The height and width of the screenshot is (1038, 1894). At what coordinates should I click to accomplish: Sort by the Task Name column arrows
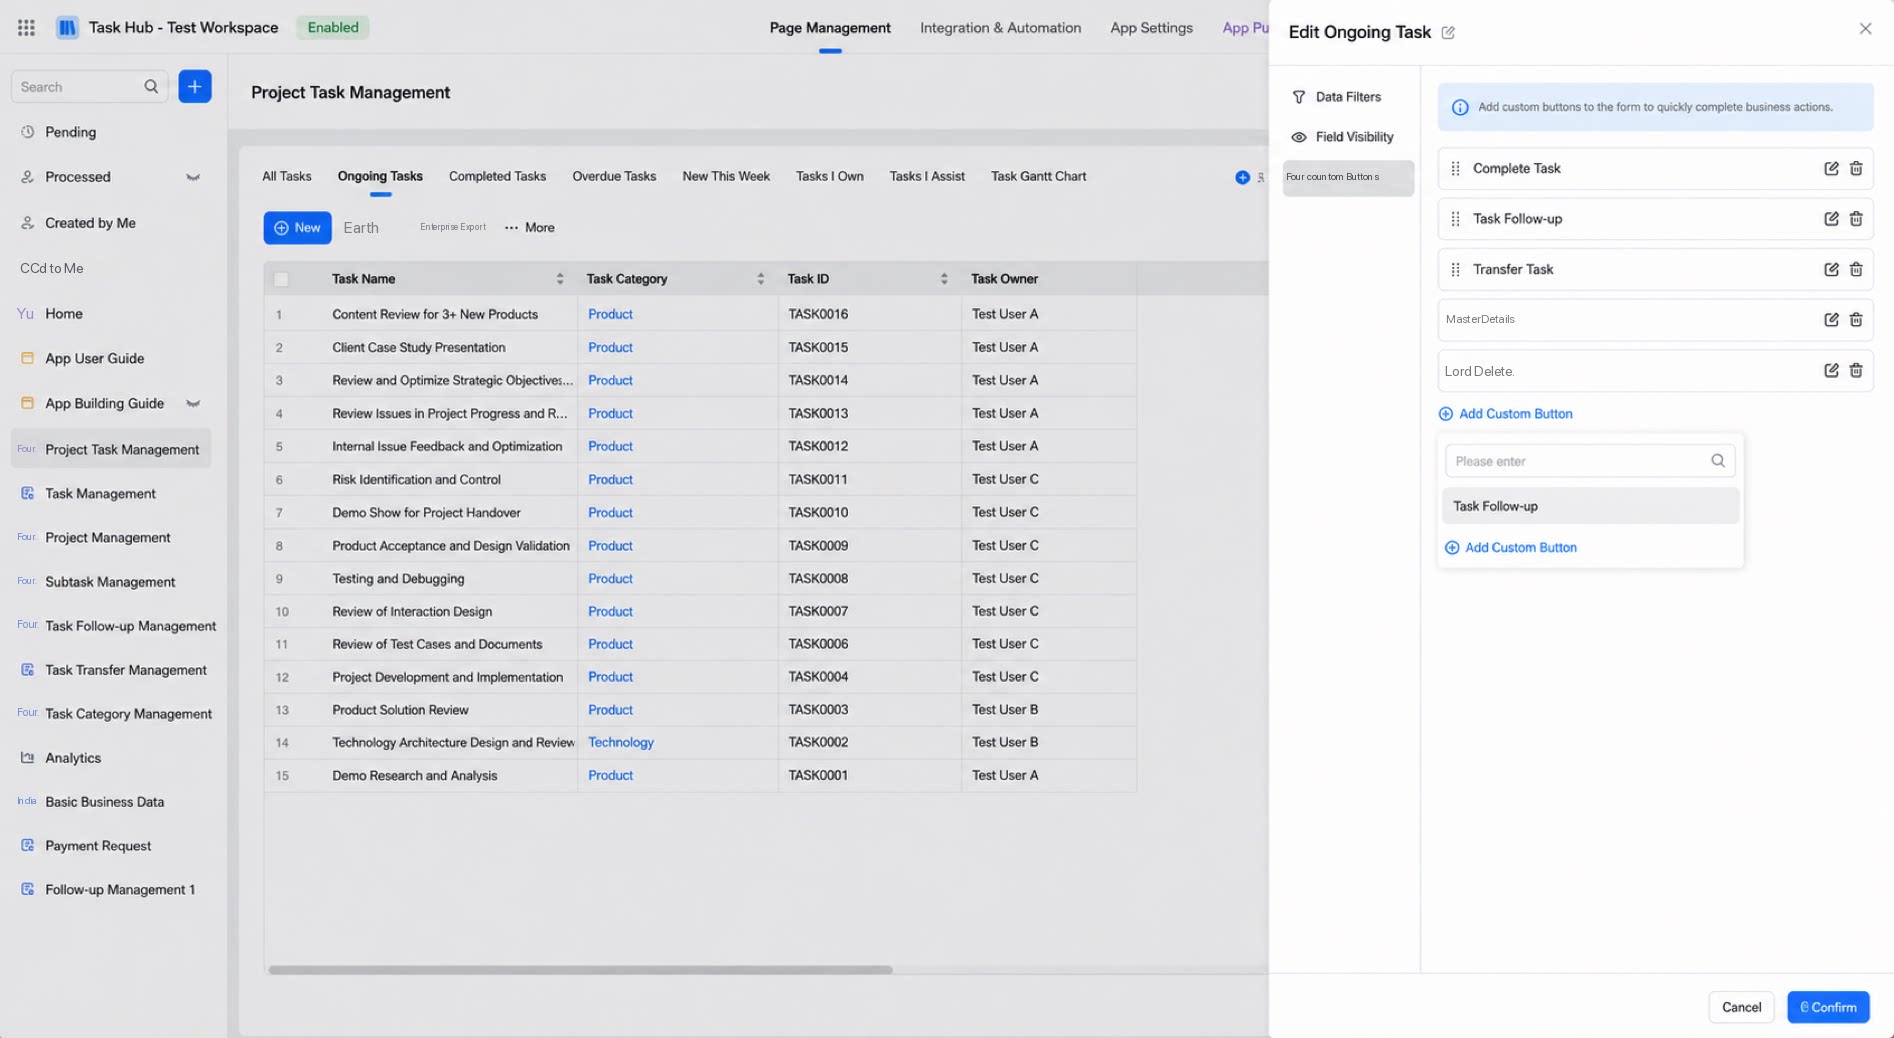560,279
